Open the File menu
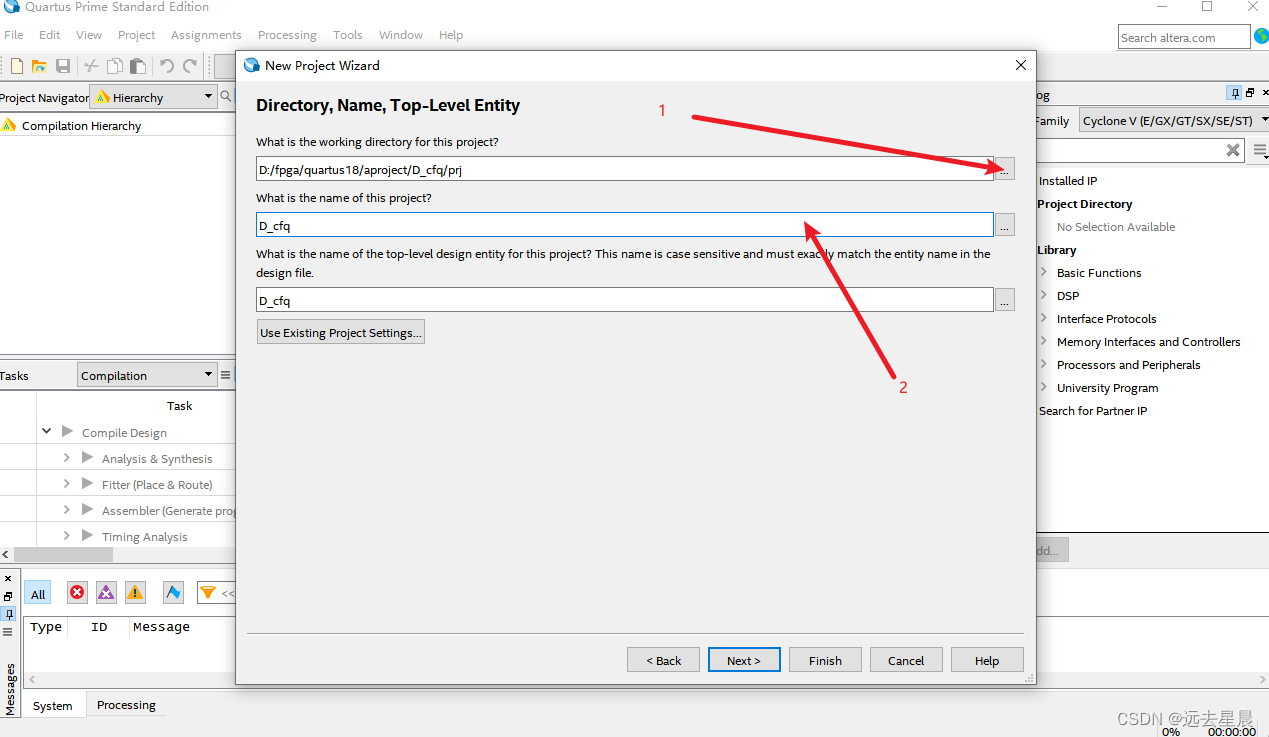 pyautogui.click(x=14, y=35)
